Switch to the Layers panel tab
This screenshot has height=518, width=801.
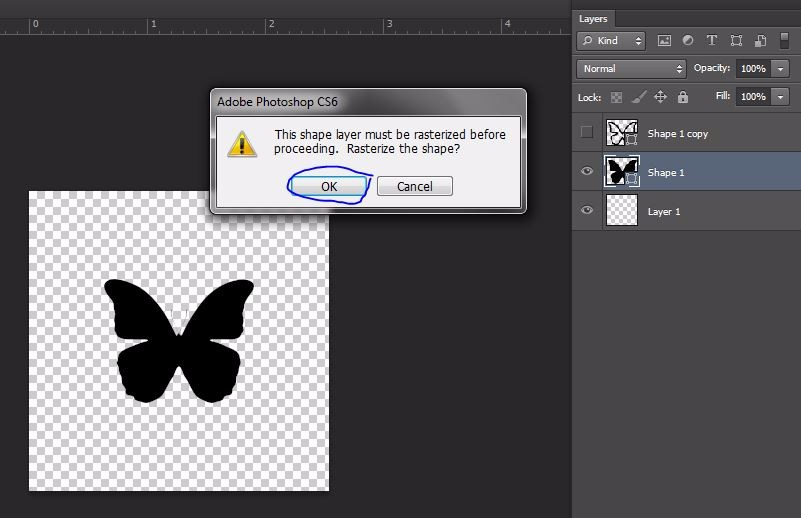pyautogui.click(x=593, y=19)
